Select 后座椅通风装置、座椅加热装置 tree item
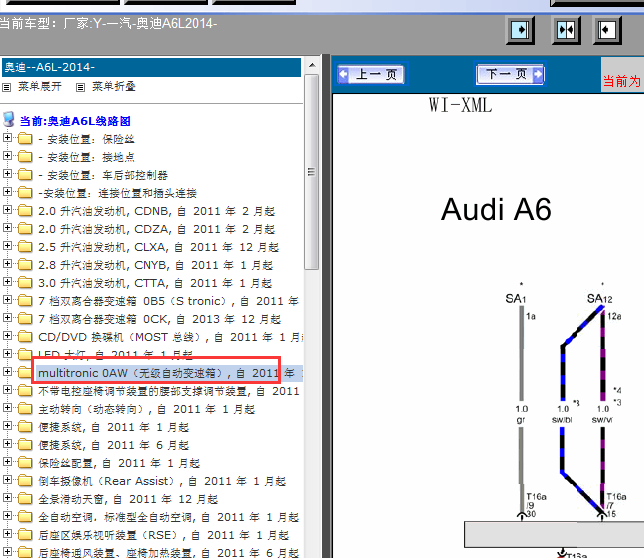Image resolution: width=644 pixels, height=558 pixels. click(168, 553)
